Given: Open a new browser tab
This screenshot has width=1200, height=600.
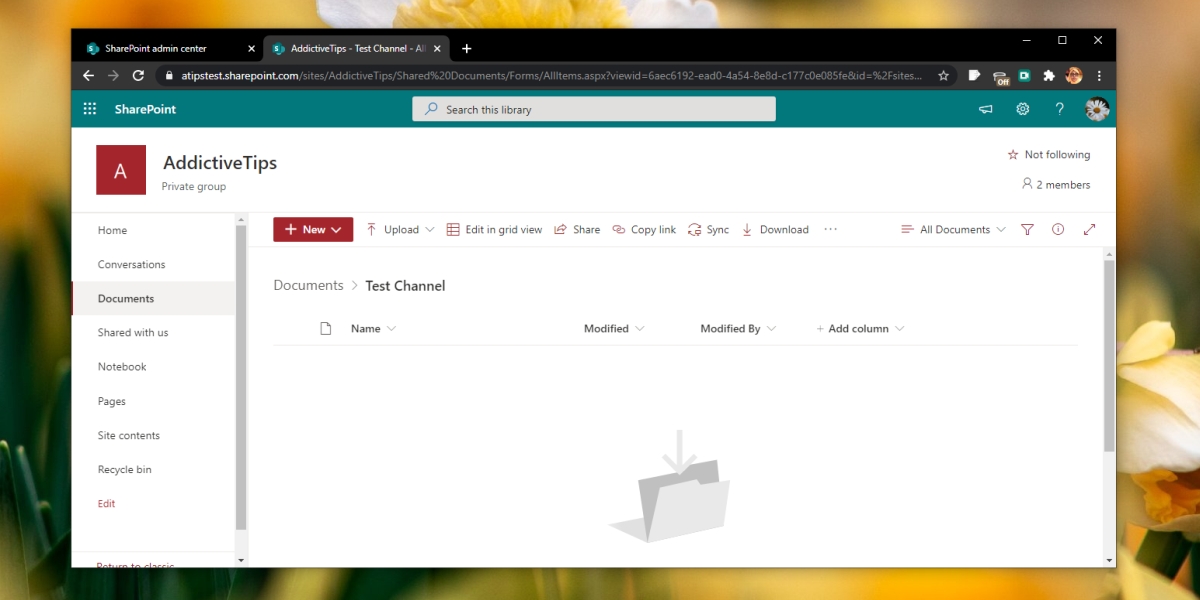Looking at the screenshot, I should [466, 48].
